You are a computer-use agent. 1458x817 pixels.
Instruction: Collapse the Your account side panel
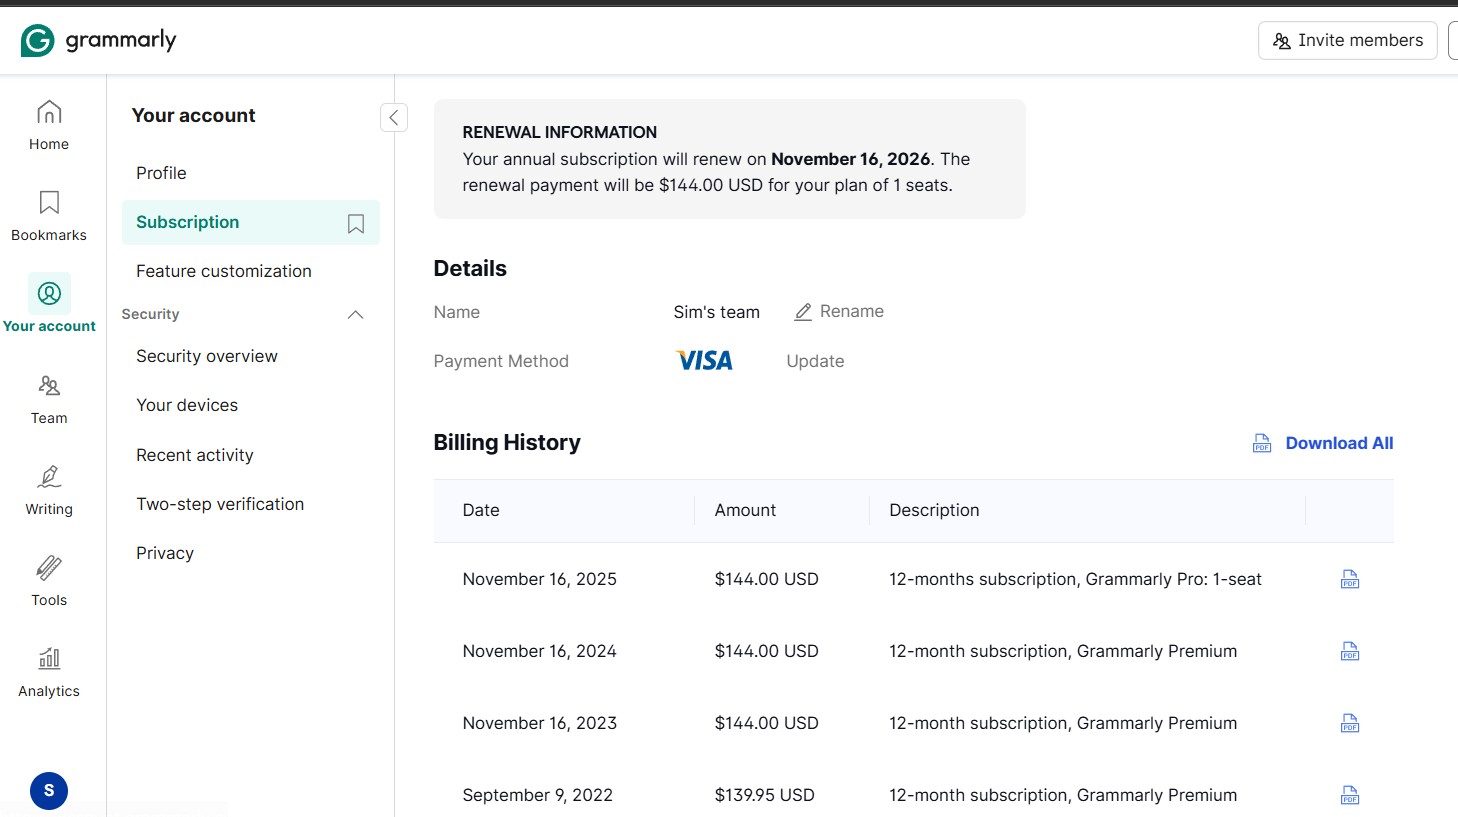(x=394, y=118)
